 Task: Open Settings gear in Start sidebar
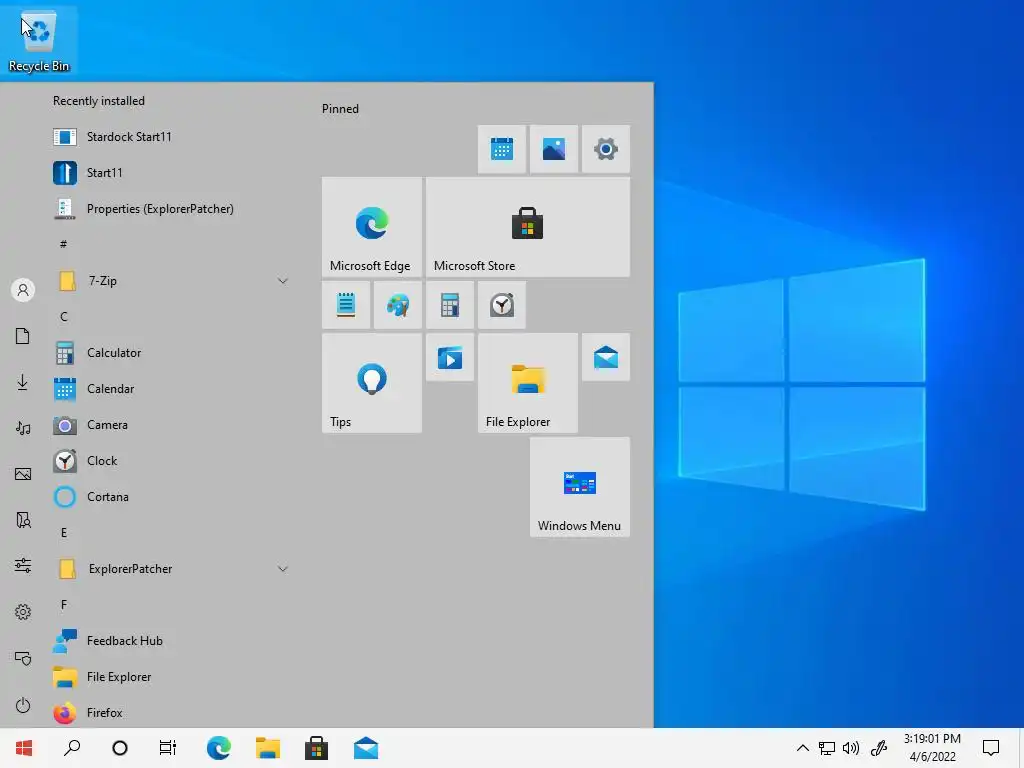coord(23,612)
